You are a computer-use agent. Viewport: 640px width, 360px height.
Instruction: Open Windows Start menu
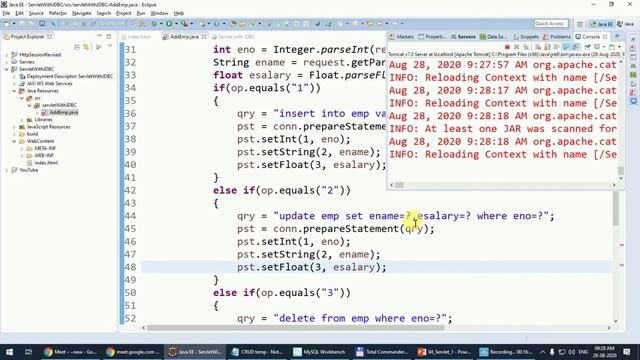[x=9, y=351]
